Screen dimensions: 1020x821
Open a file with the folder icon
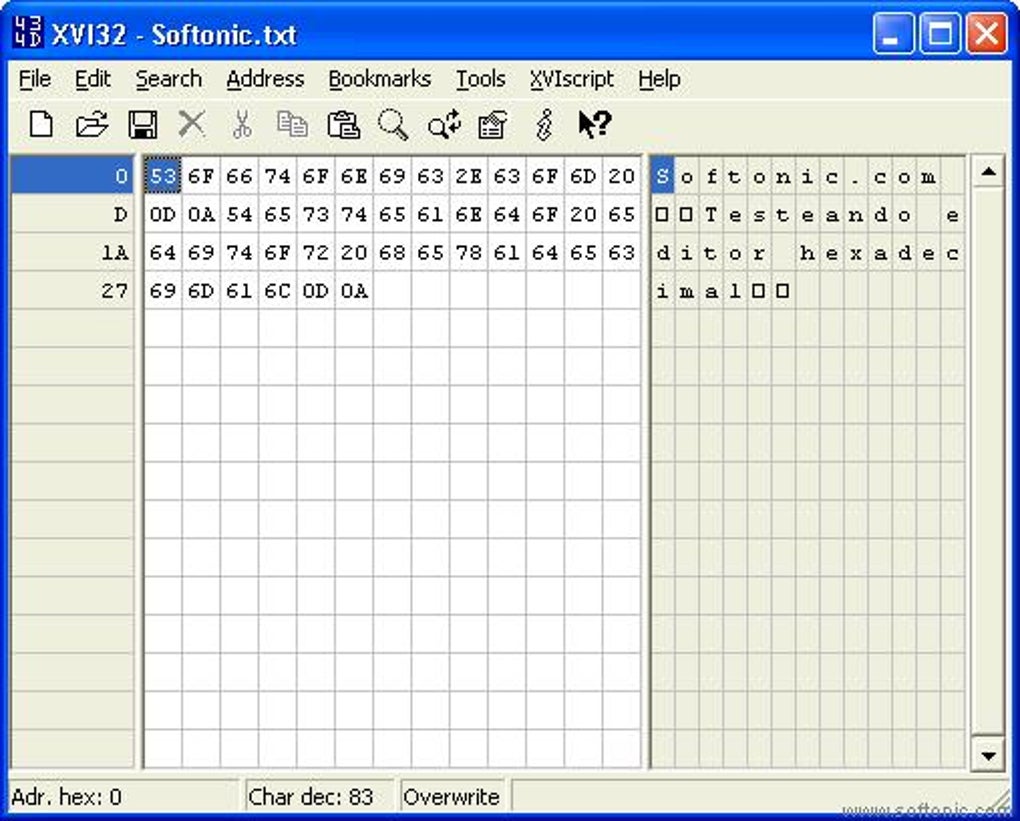point(92,124)
